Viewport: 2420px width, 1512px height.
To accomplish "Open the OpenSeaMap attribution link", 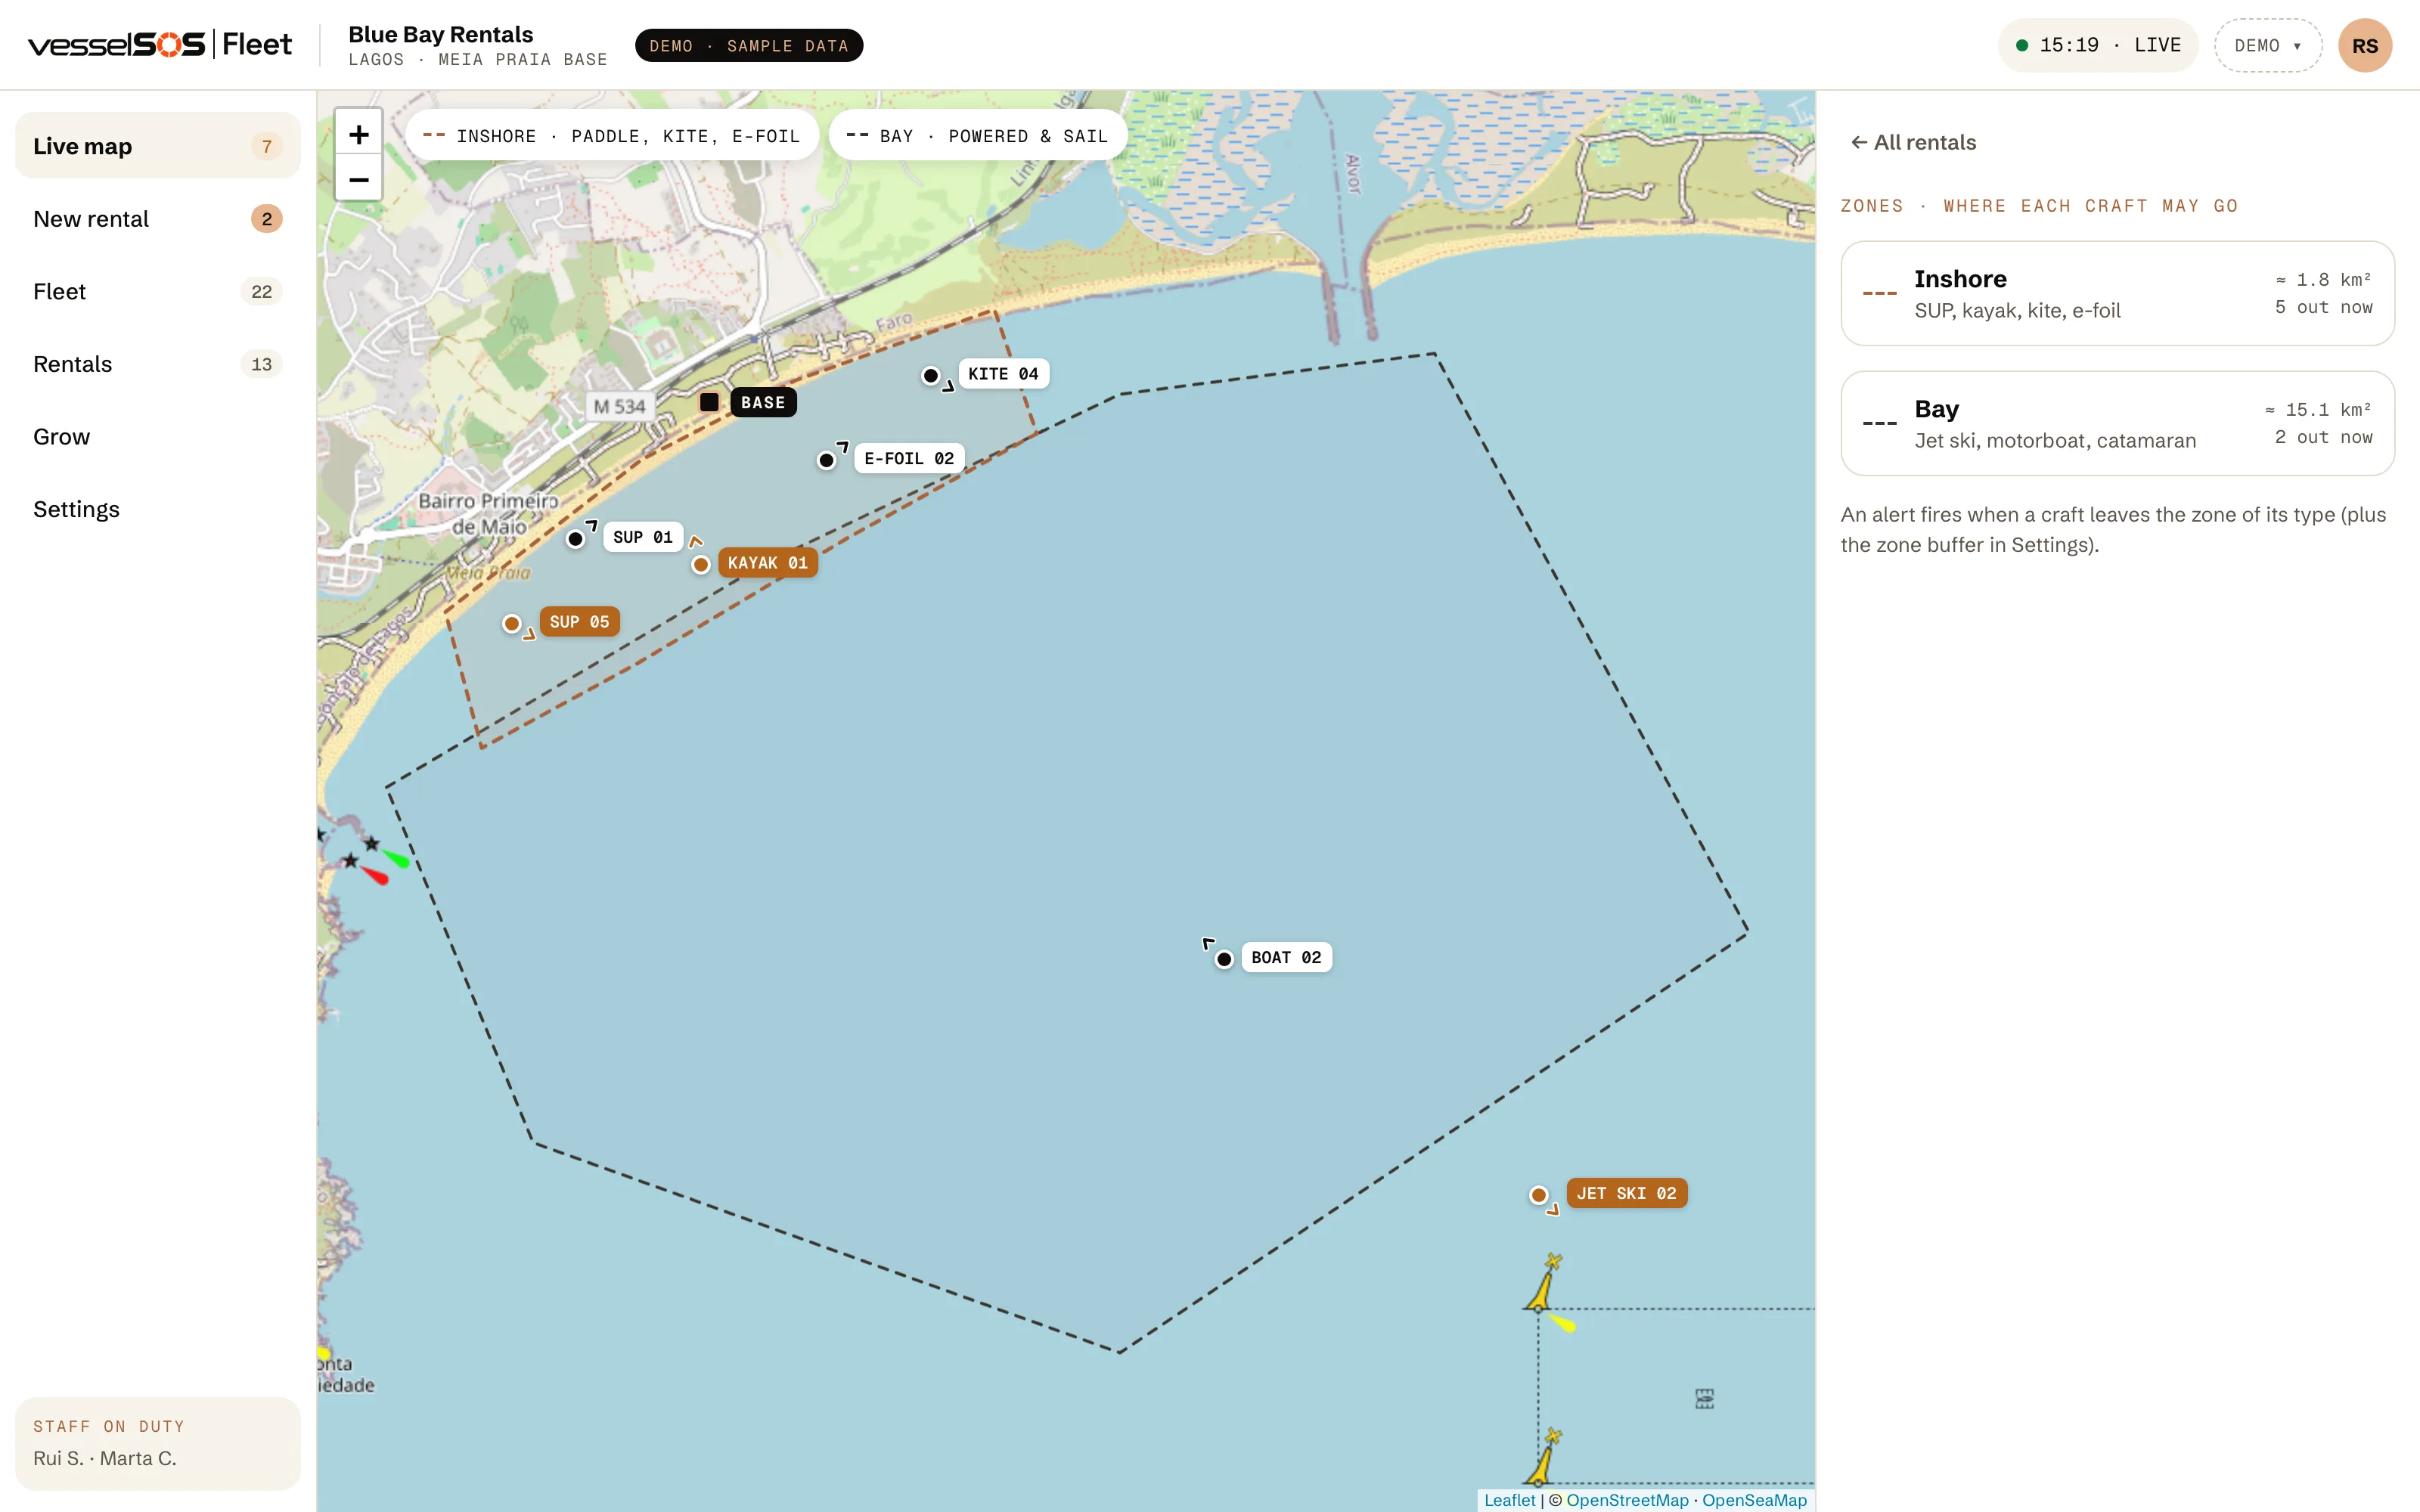I will click(x=1754, y=1500).
